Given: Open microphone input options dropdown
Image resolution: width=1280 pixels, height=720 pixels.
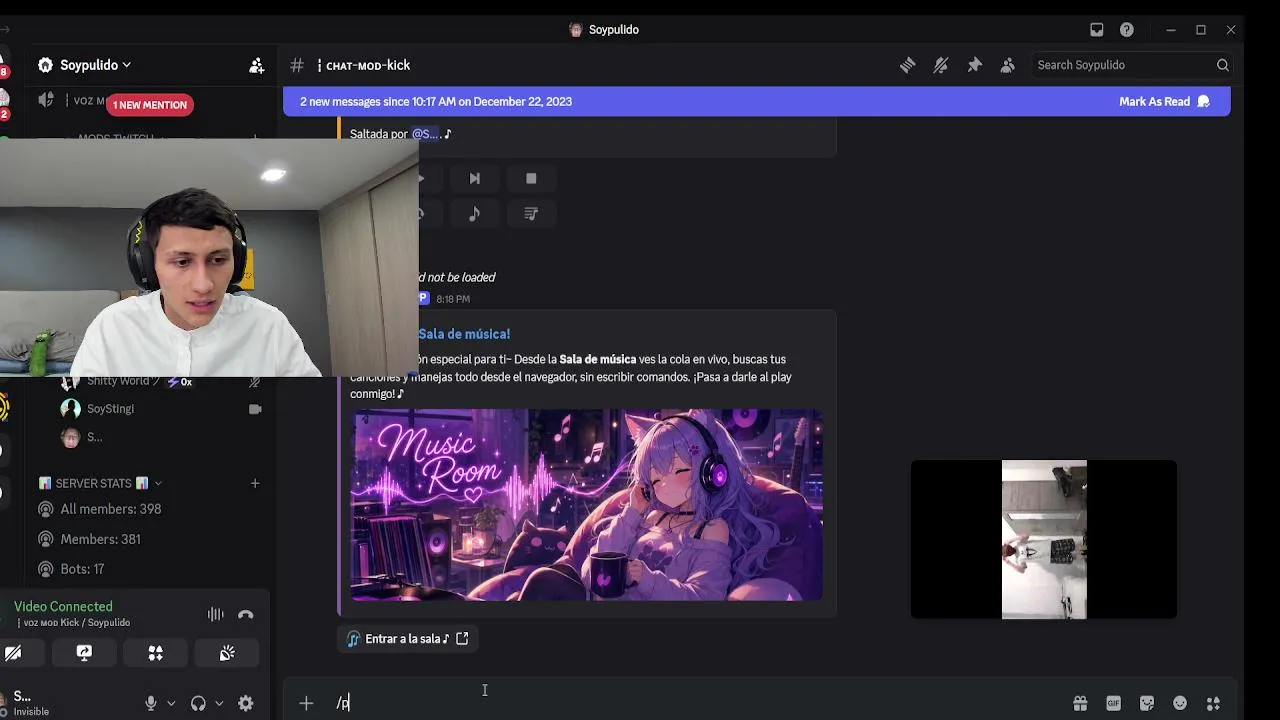Looking at the screenshot, I should click(171, 703).
